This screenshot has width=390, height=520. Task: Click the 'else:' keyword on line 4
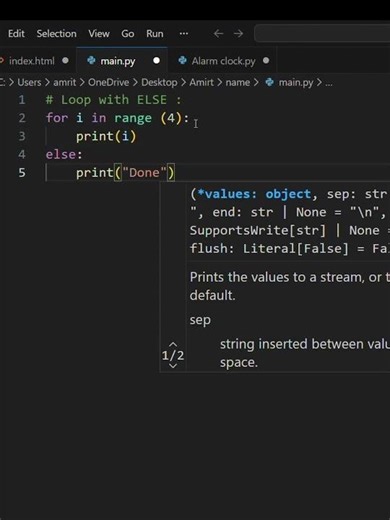tap(64, 154)
